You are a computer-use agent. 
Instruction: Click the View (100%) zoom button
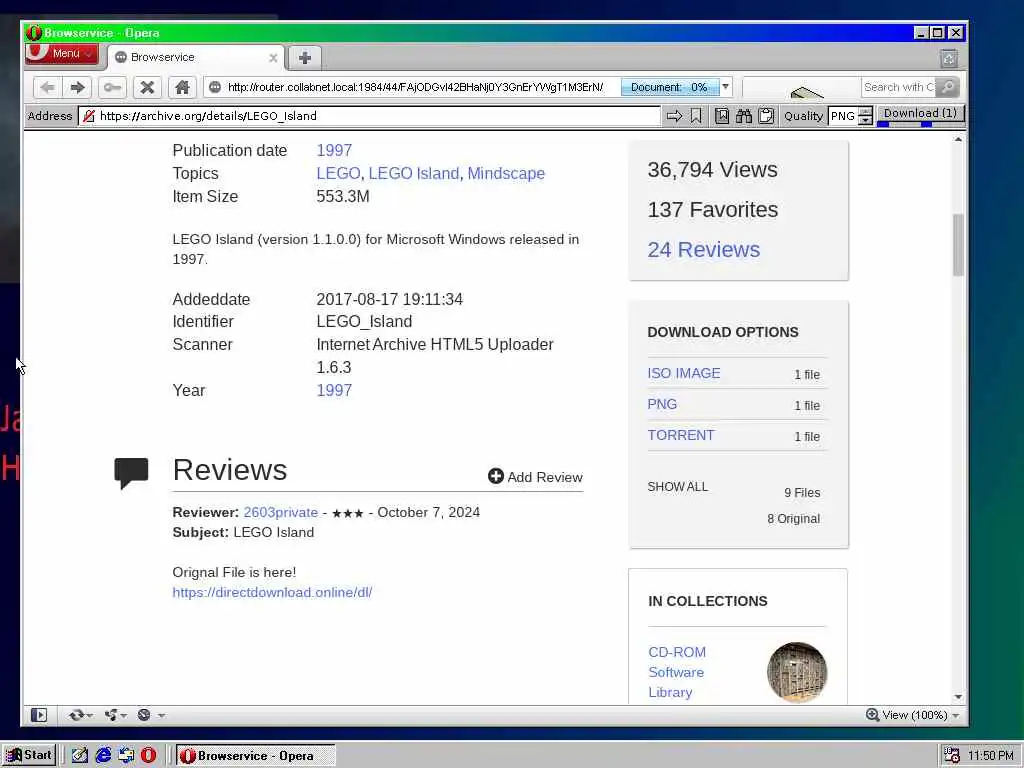[906, 715]
